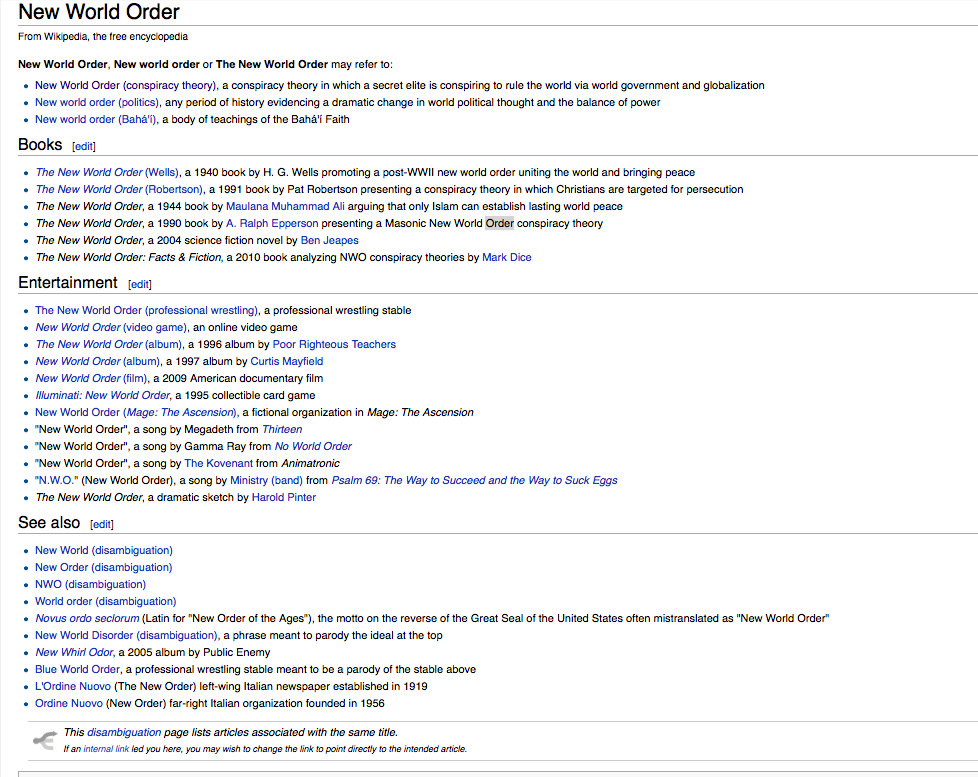Follow the disambiguation link in the footer note
The image size is (978, 777).
[x=123, y=732]
